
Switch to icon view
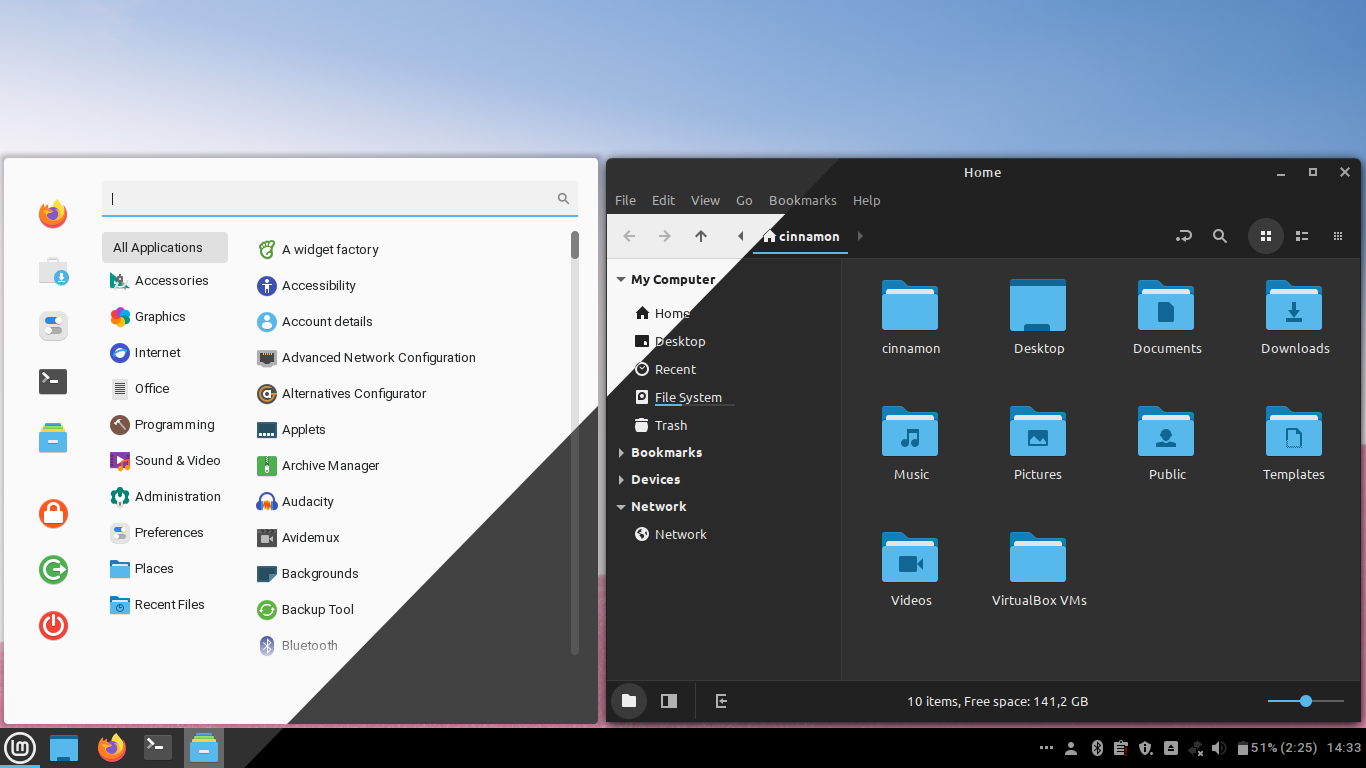click(x=1266, y=236)
